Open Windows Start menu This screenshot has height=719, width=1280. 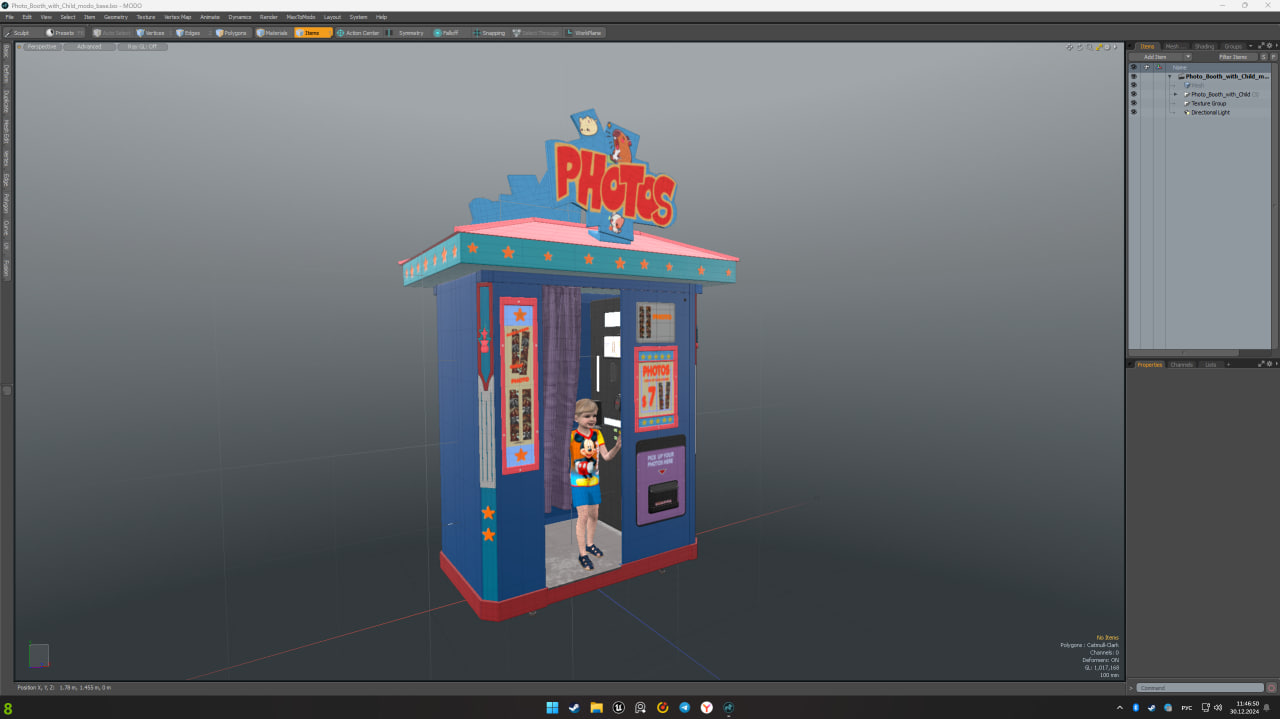coord(552,708)
